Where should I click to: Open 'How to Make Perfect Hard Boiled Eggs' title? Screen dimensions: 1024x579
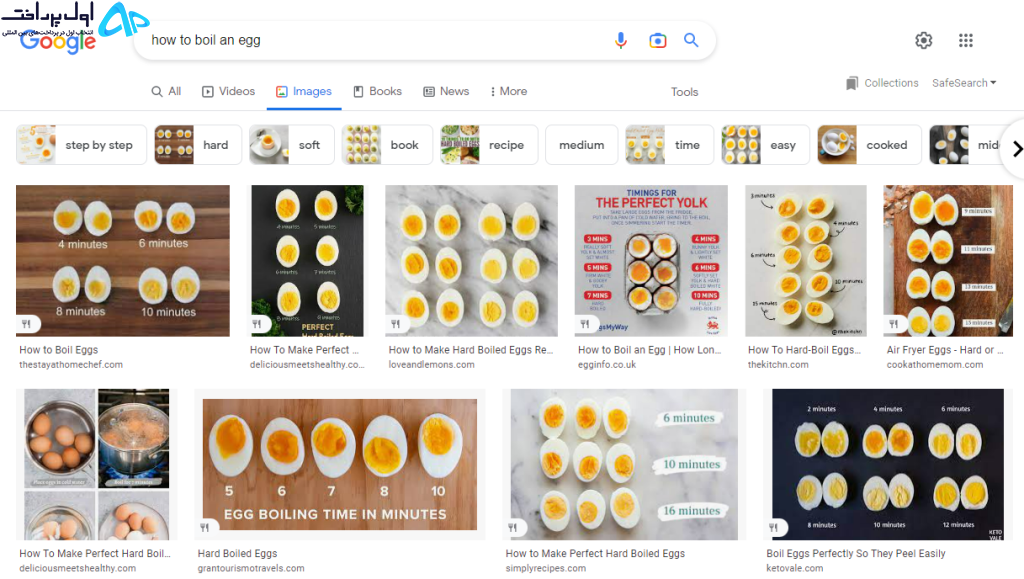click(596, 554)
